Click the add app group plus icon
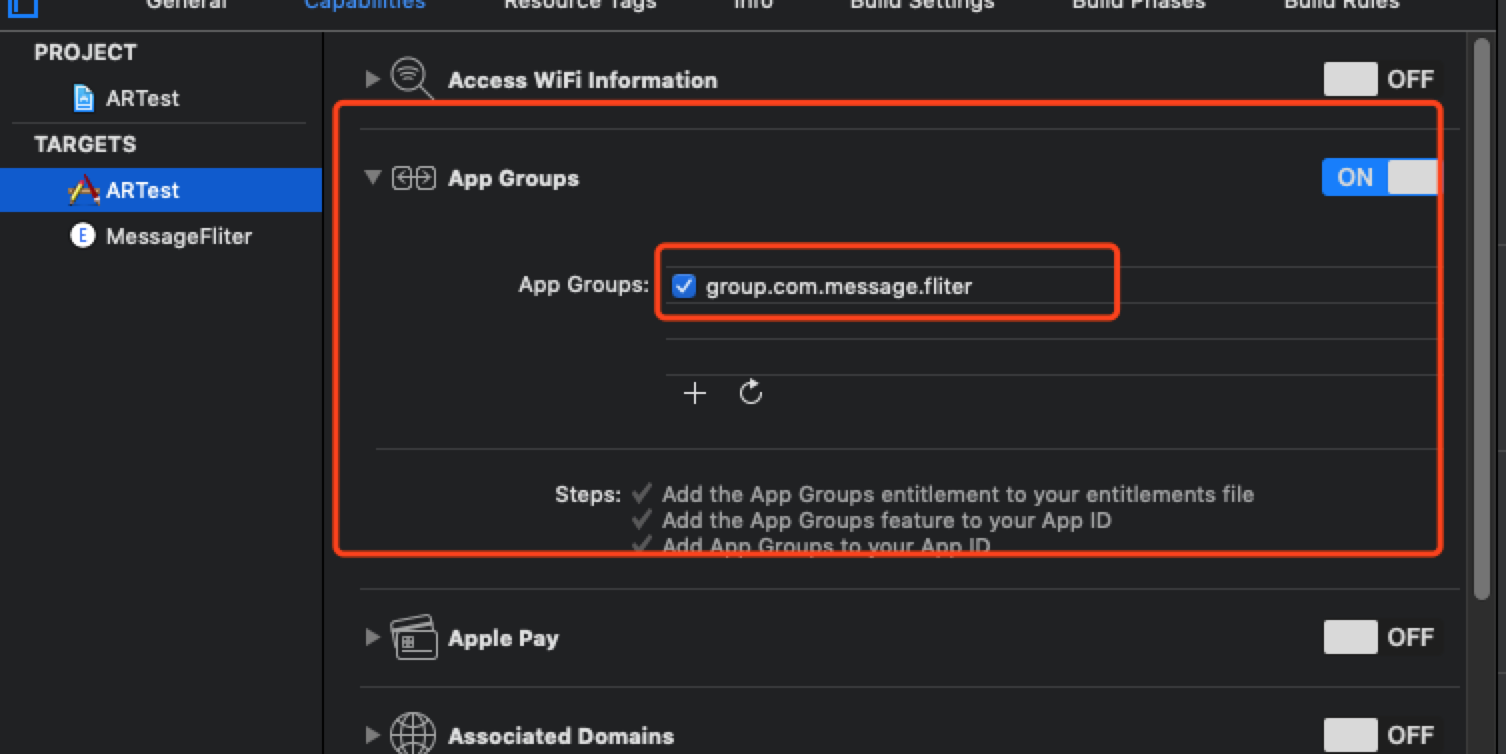1506x754 pixels. (x=694, y=393)
